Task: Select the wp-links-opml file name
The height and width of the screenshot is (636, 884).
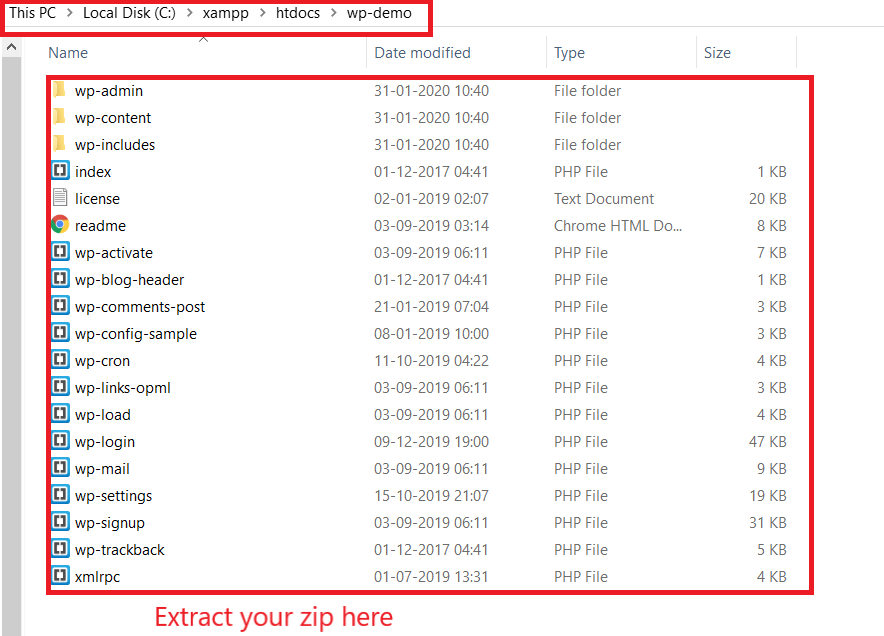Action: tap(123, 388)
